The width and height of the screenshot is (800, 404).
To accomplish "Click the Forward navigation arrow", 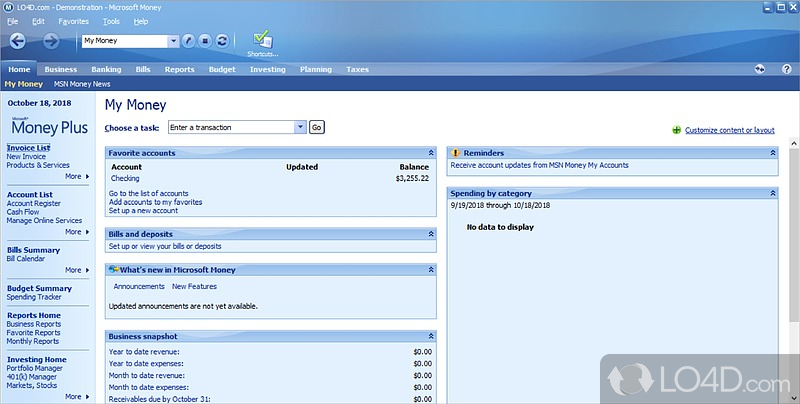I will pos(51,41).
